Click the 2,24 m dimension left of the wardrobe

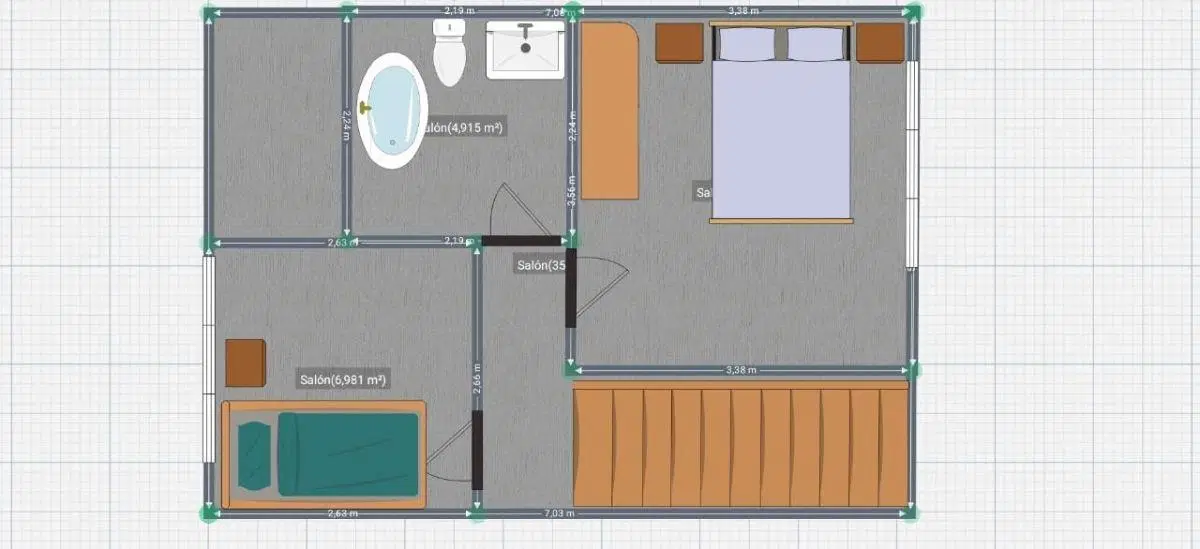pos(571,125)
